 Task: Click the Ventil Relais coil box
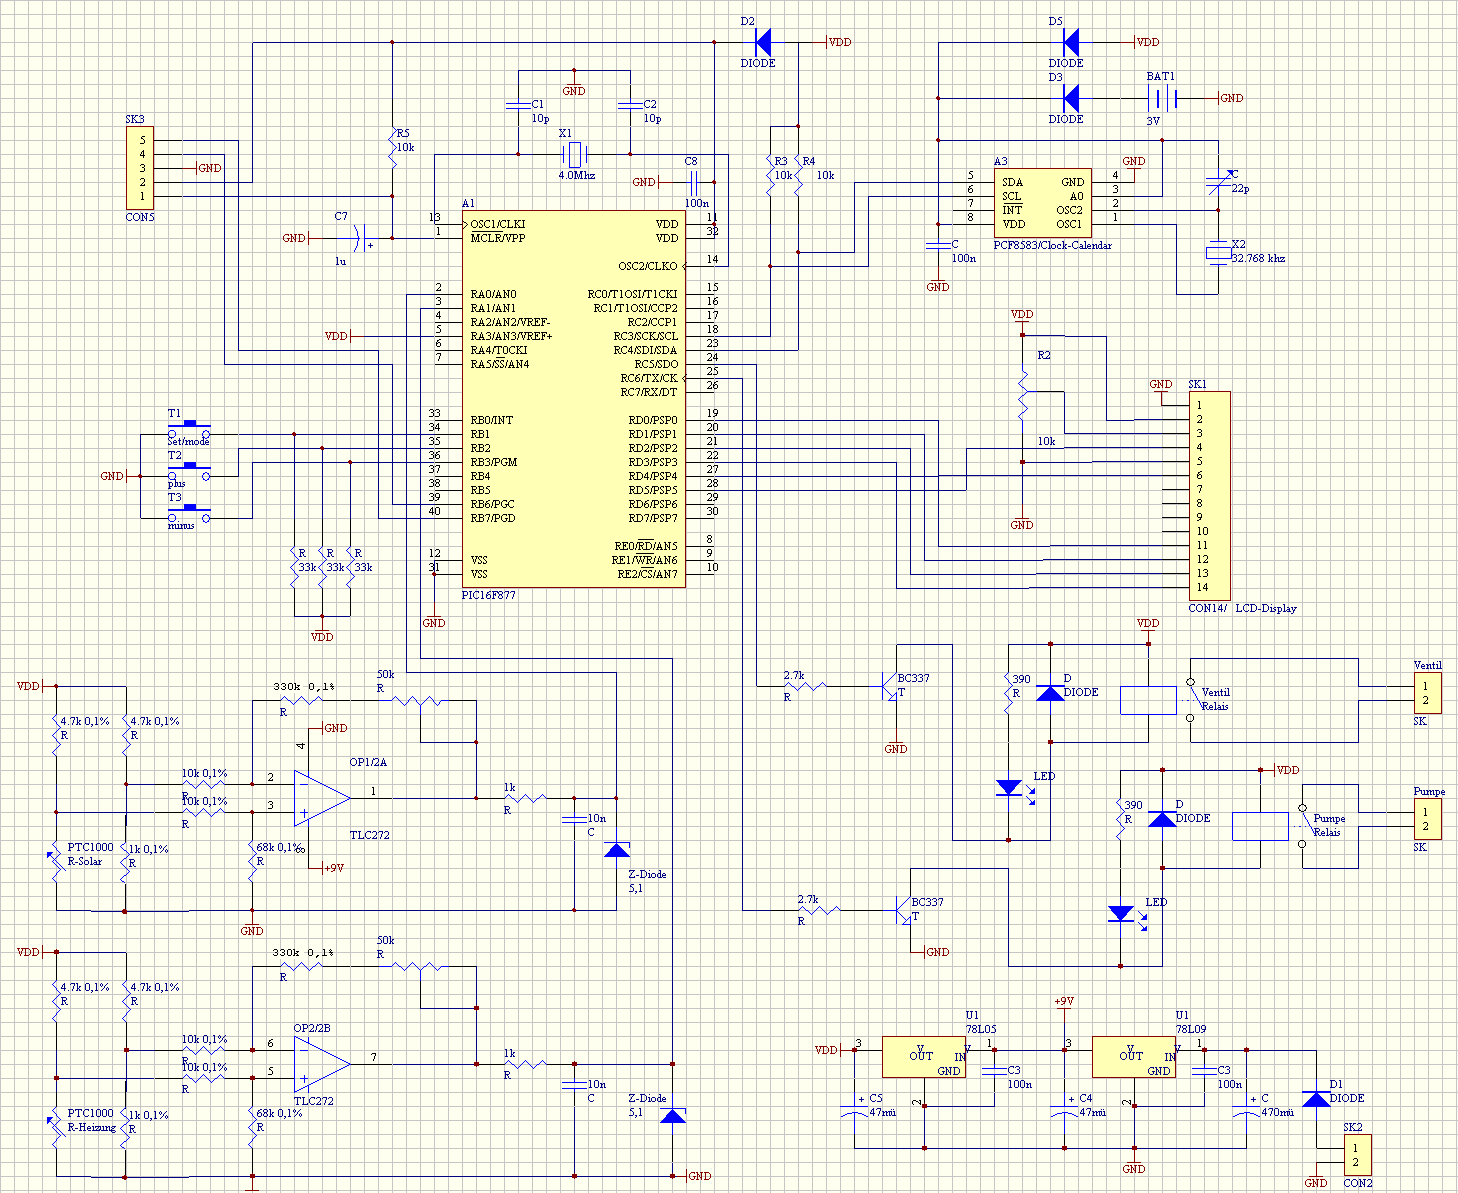point(1148,700)
